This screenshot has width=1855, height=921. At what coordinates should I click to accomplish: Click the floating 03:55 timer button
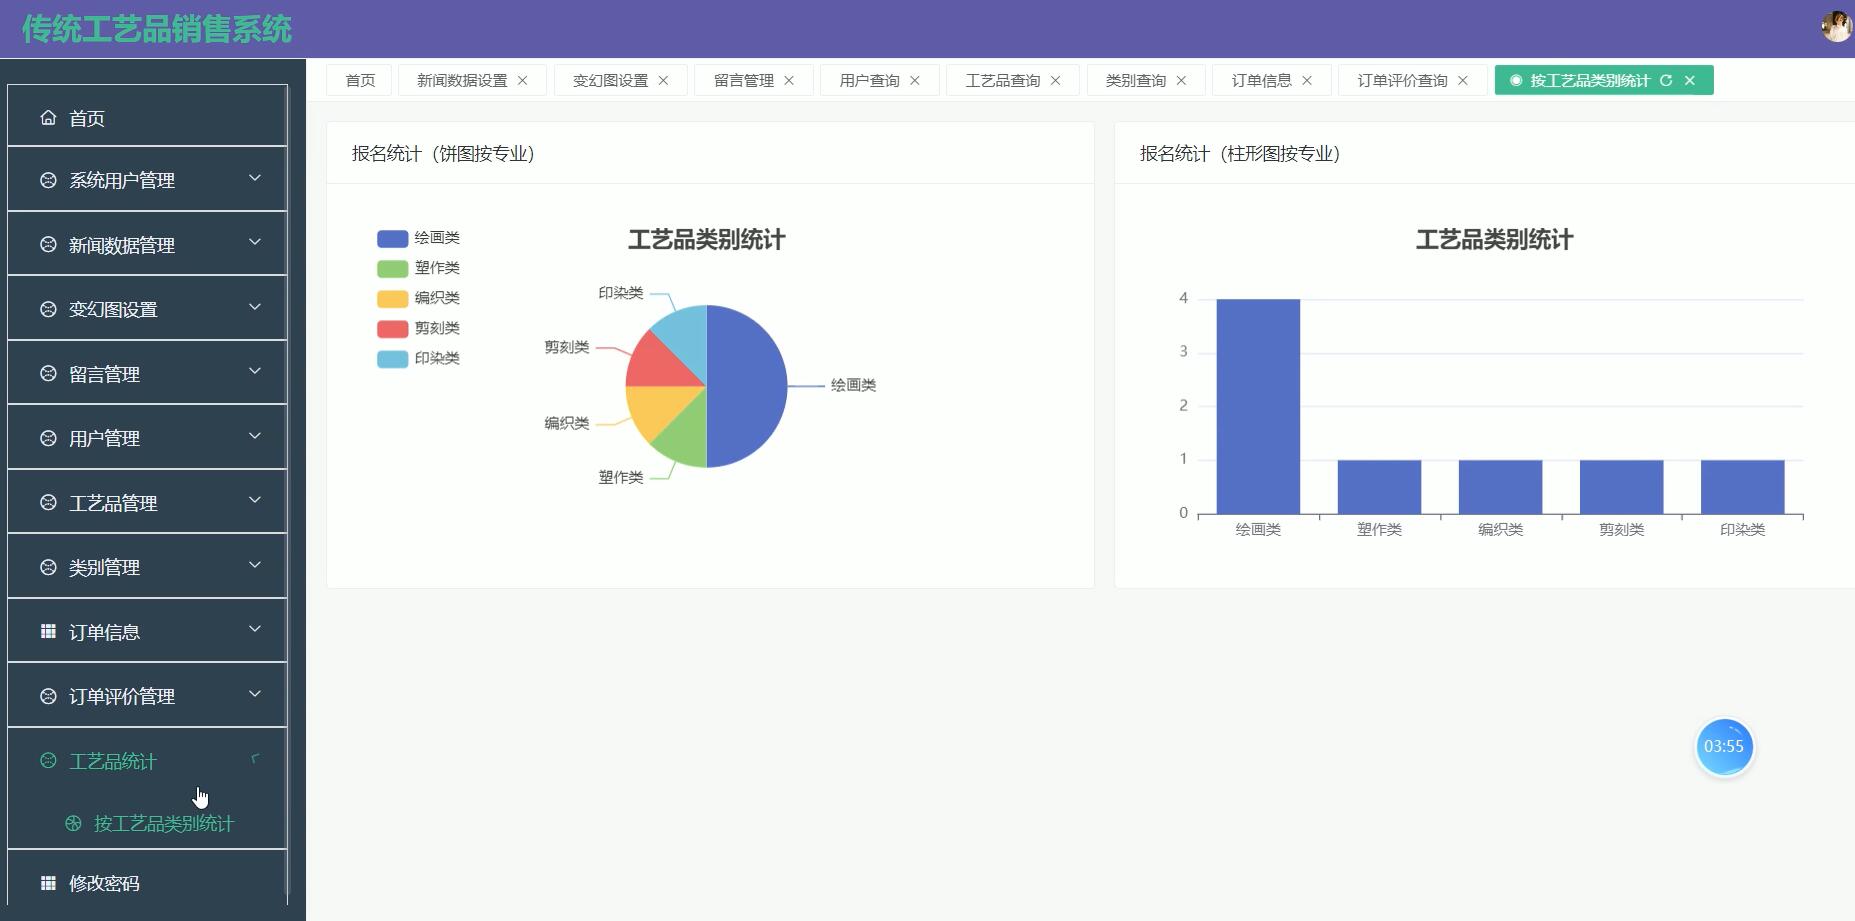tap(1725, 746)
